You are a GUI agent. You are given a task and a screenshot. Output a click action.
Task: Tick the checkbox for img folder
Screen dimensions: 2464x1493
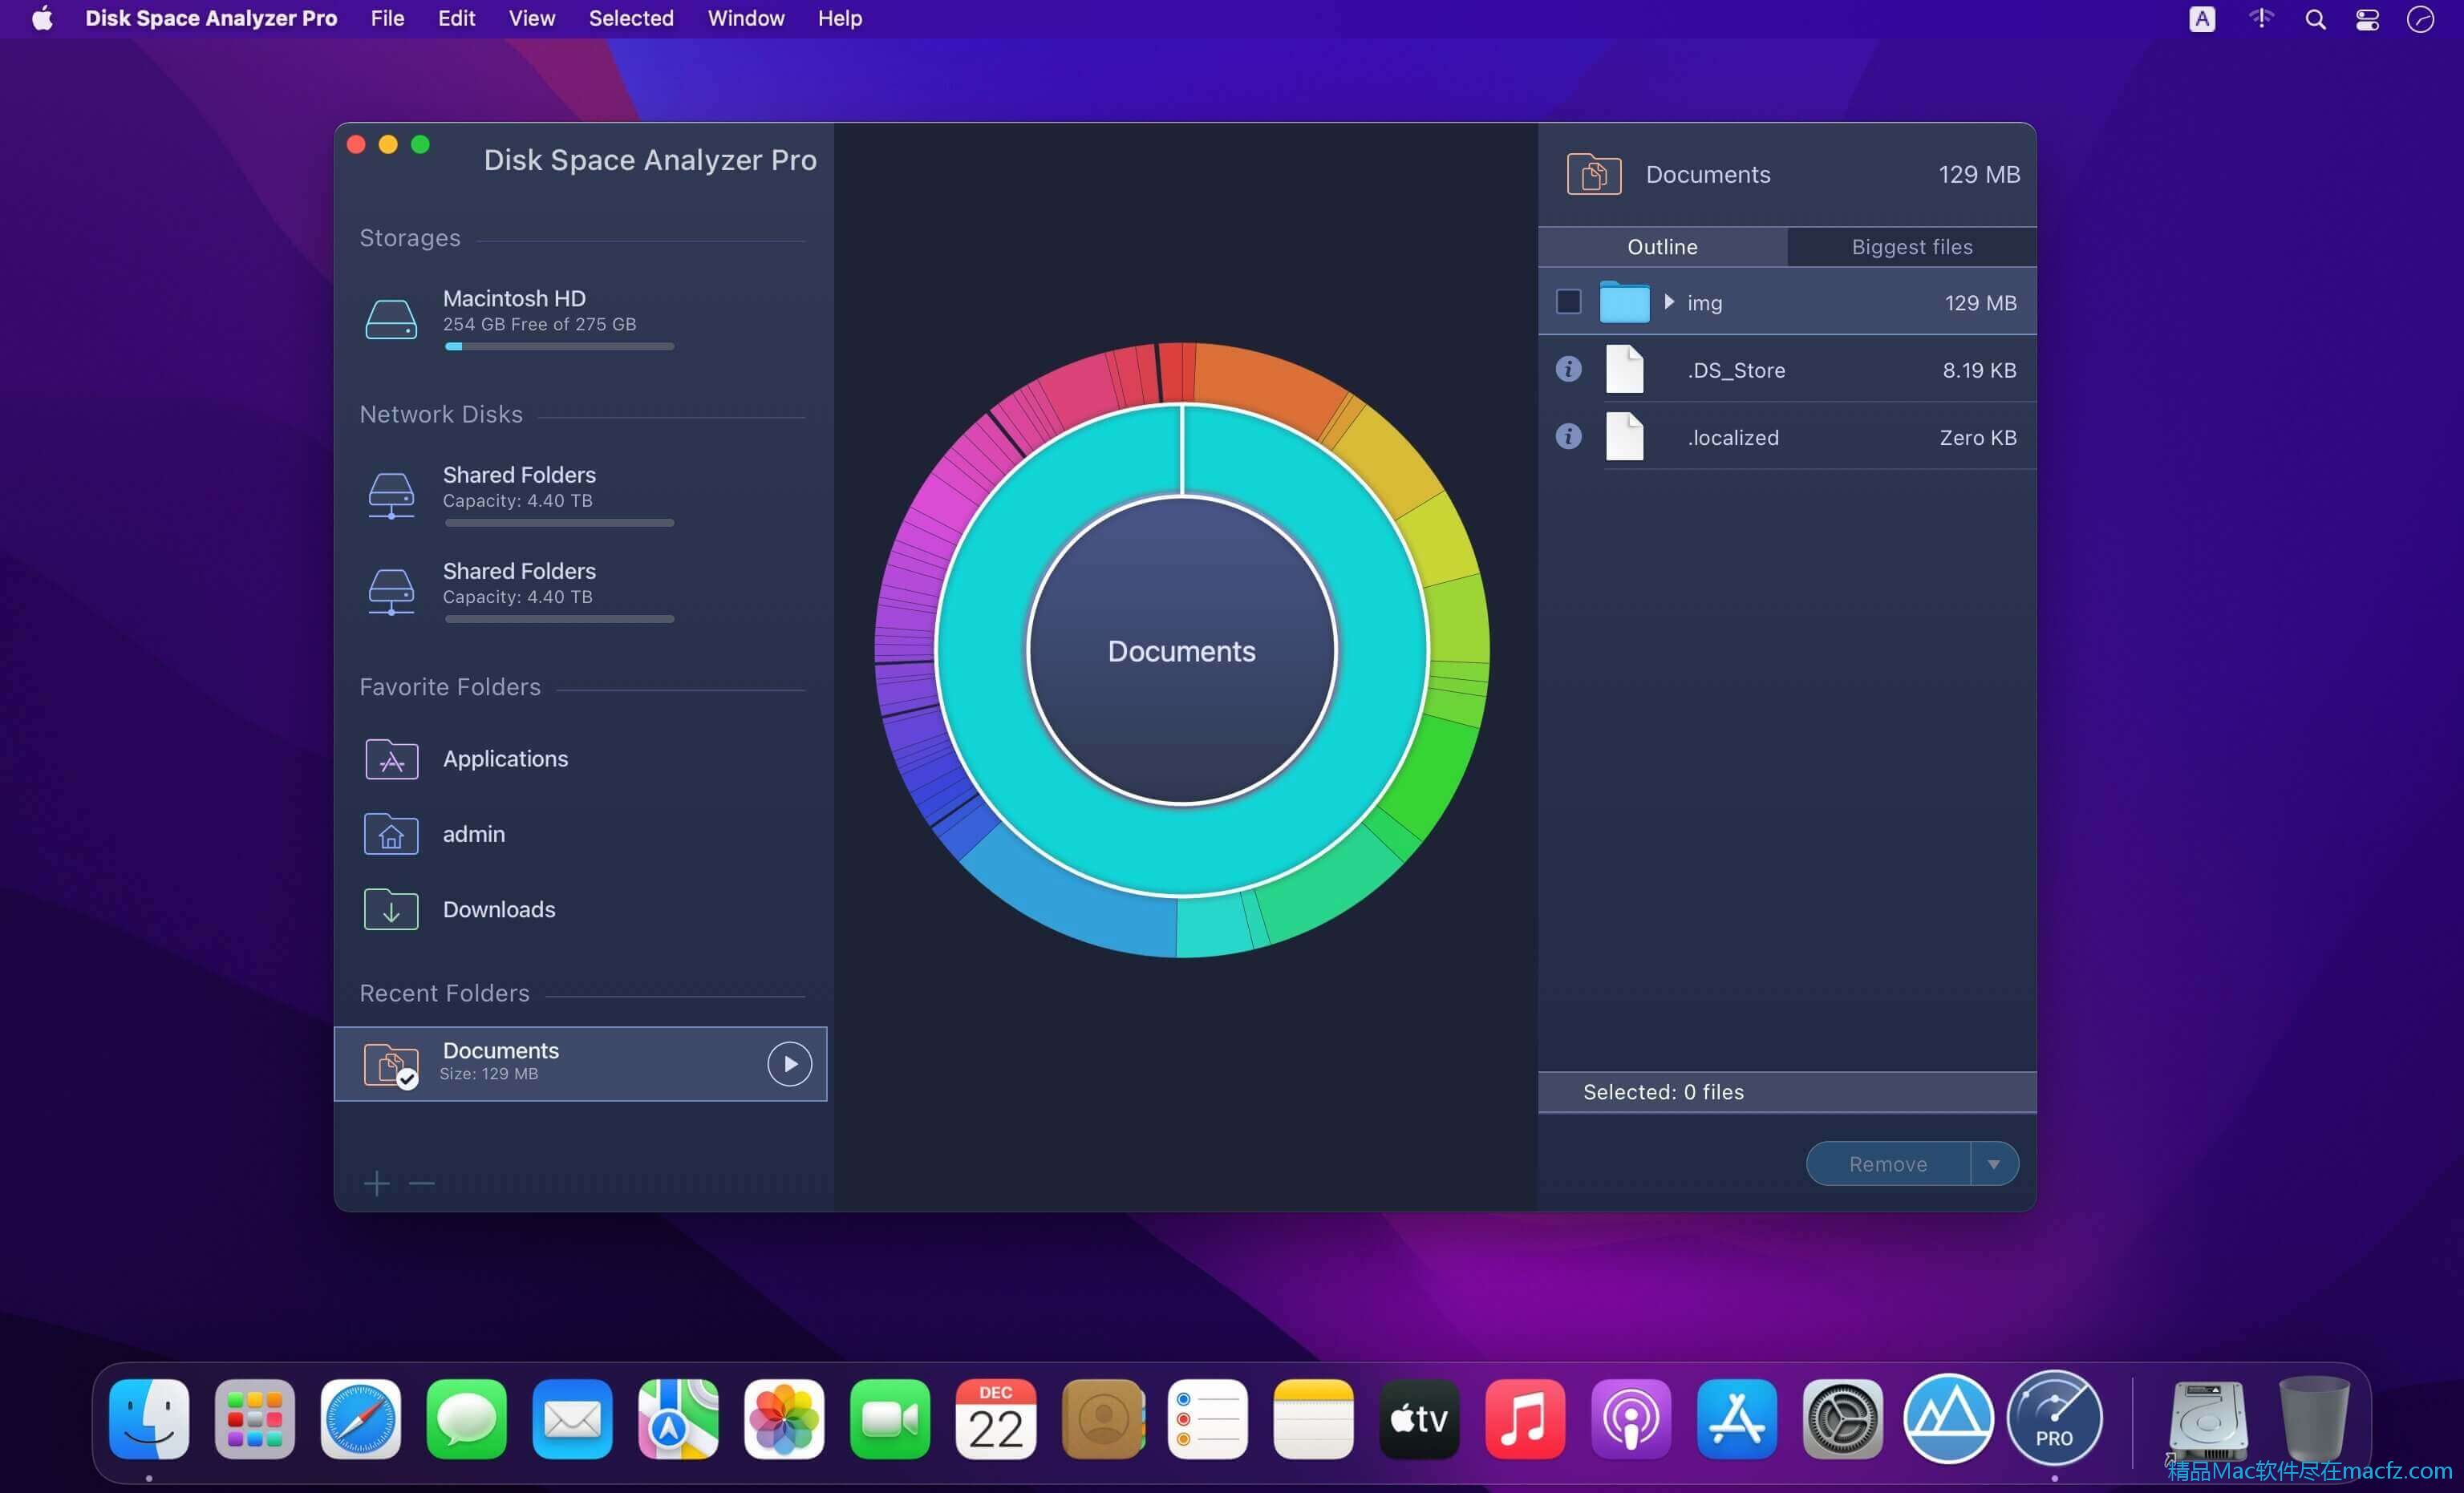coord(1568,302)
